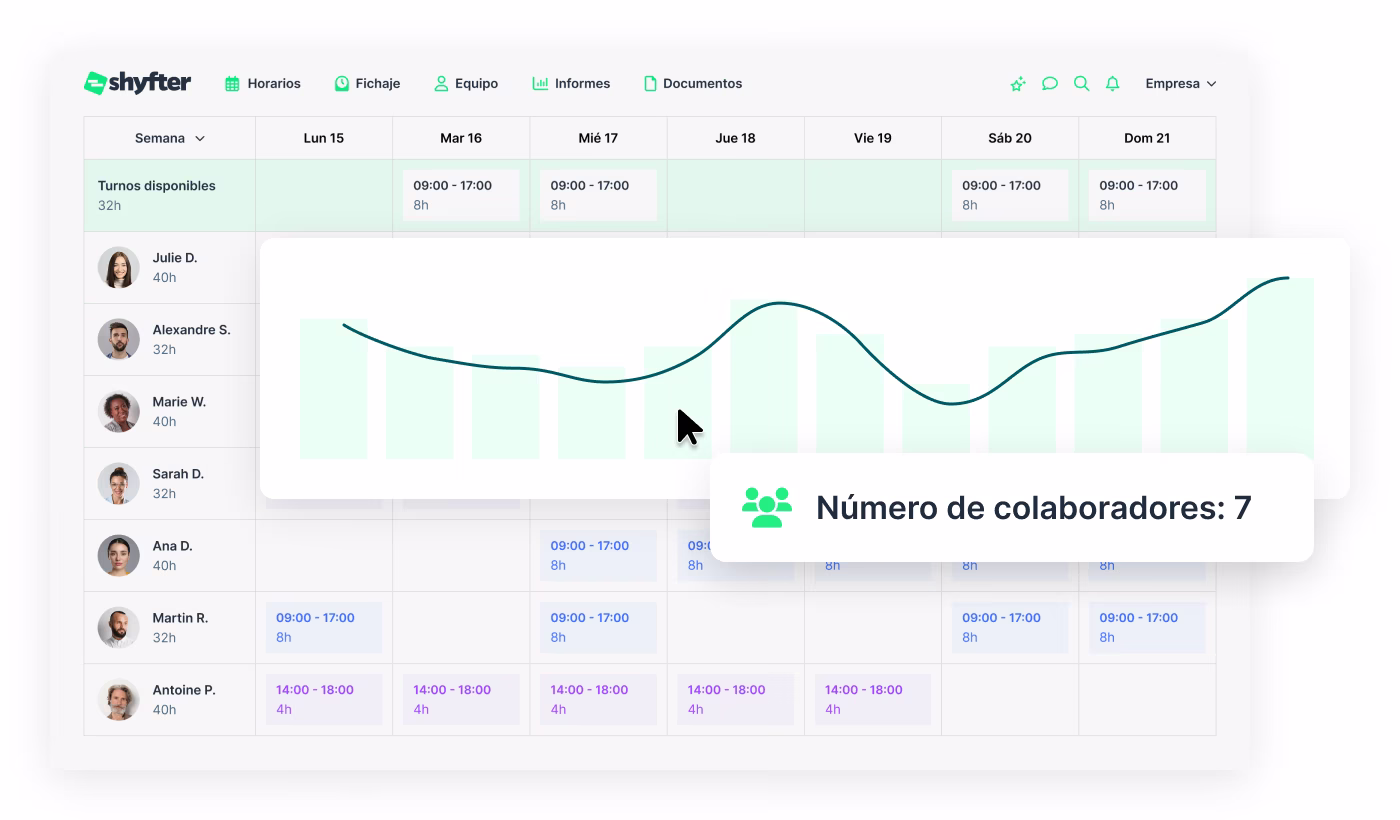This screenshot has width=1400, height=820.
Task: Click the tallest rightmost chart bar
Action: [1280, 368]
